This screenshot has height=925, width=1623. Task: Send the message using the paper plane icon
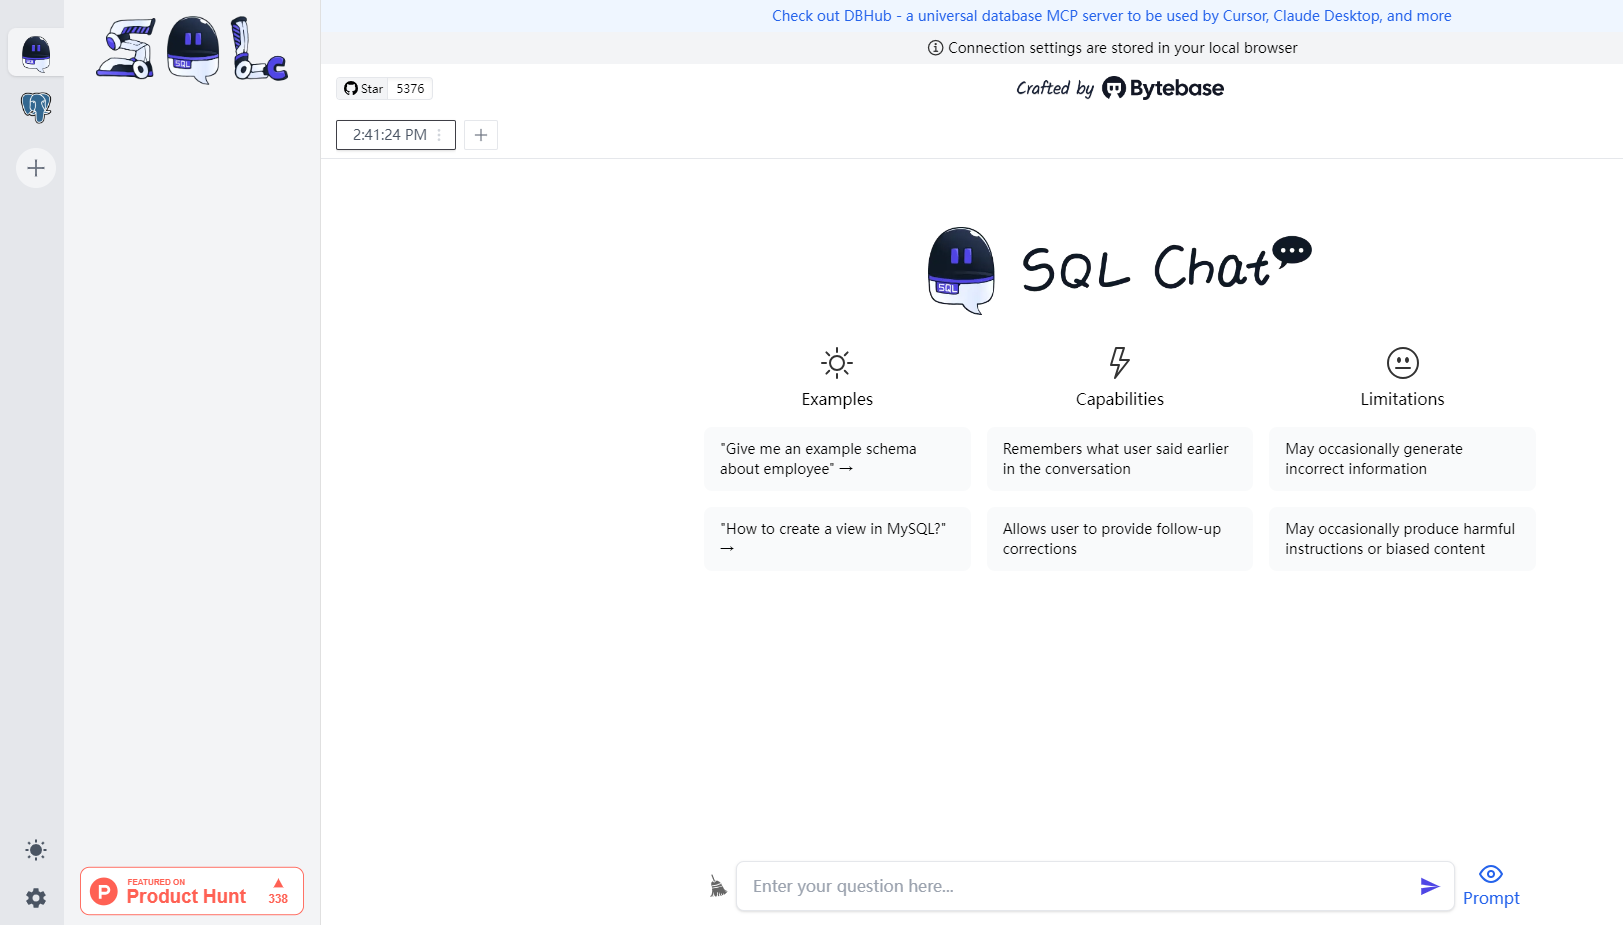pyautogui.click(x=1429, y=886)
